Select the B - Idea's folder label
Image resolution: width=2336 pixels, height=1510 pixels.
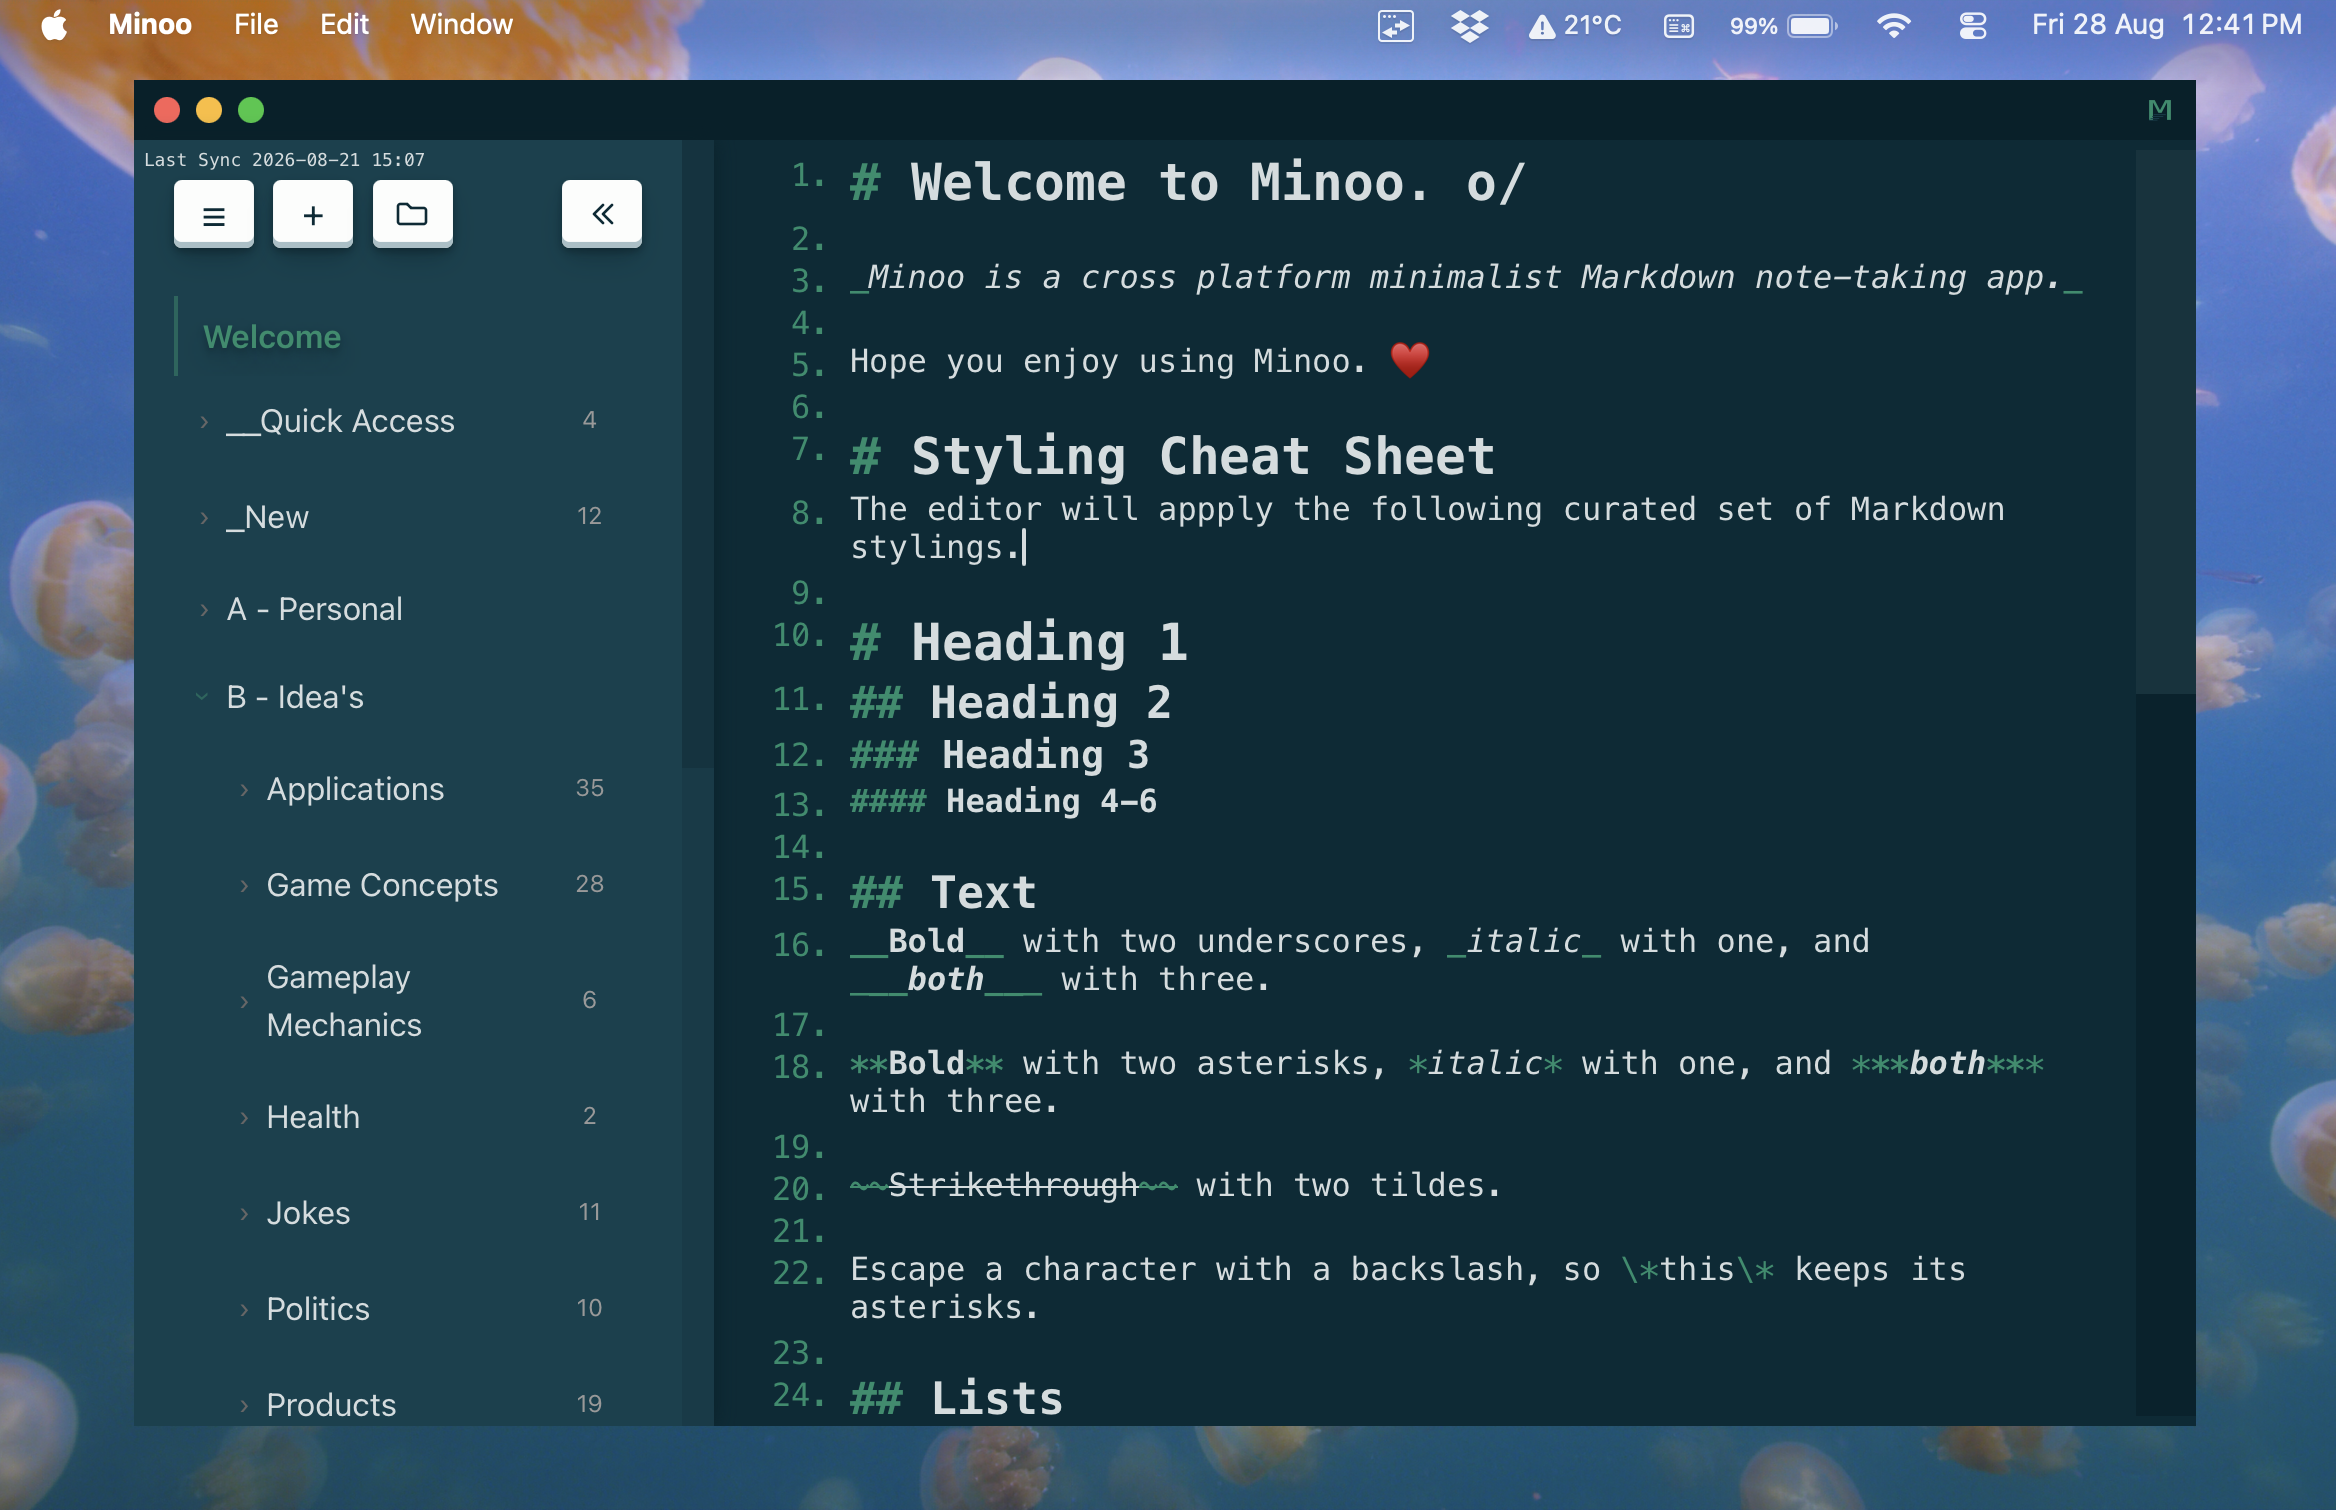point(295,697)
